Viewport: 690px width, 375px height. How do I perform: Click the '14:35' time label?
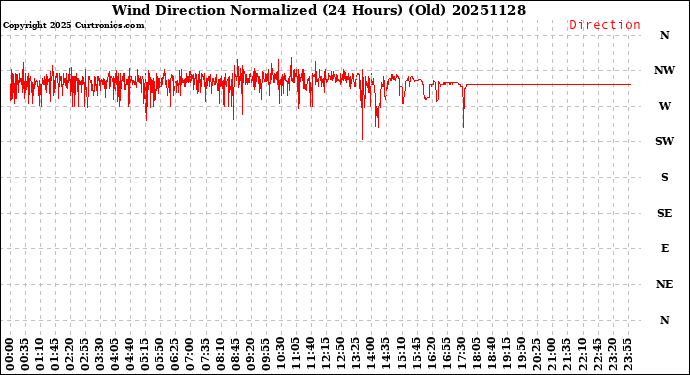click(385, 355)
